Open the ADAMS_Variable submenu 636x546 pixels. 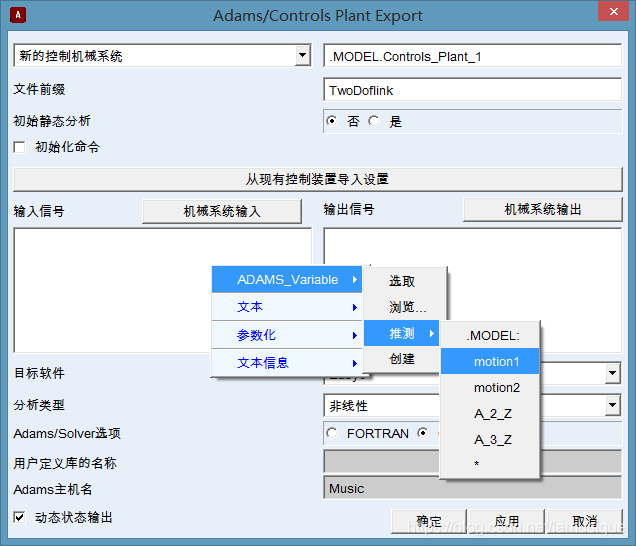(287, 279)
